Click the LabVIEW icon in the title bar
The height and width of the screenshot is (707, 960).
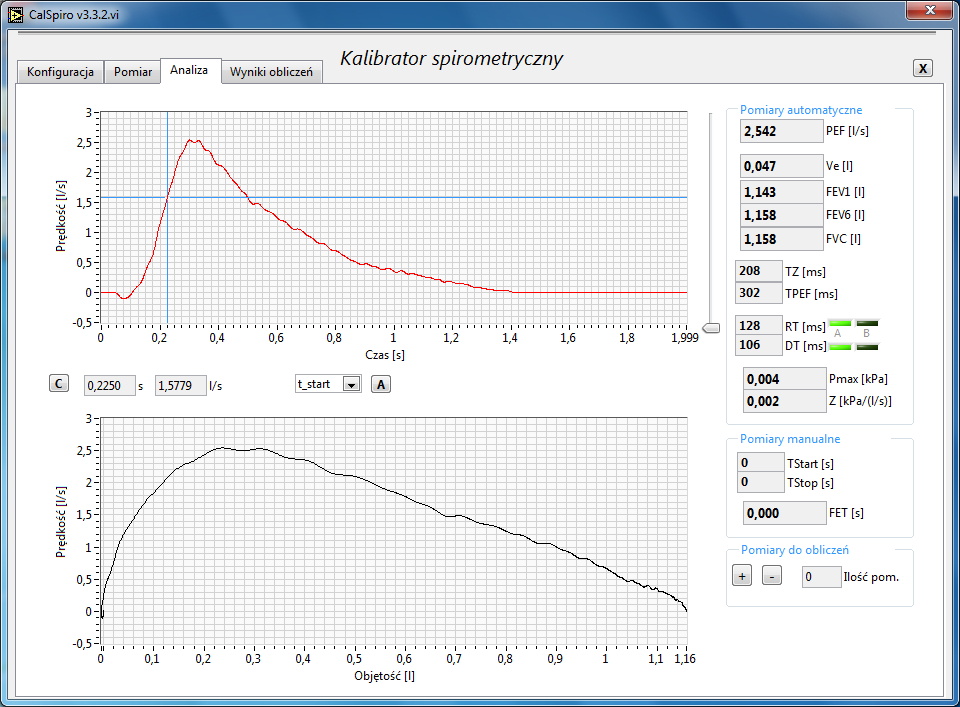15,15
